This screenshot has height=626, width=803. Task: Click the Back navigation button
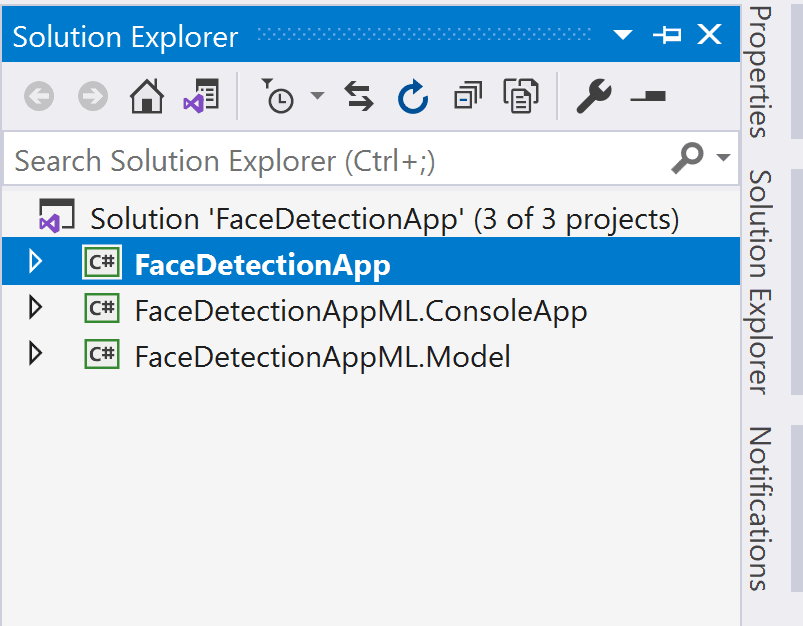(x=38, y=97)
